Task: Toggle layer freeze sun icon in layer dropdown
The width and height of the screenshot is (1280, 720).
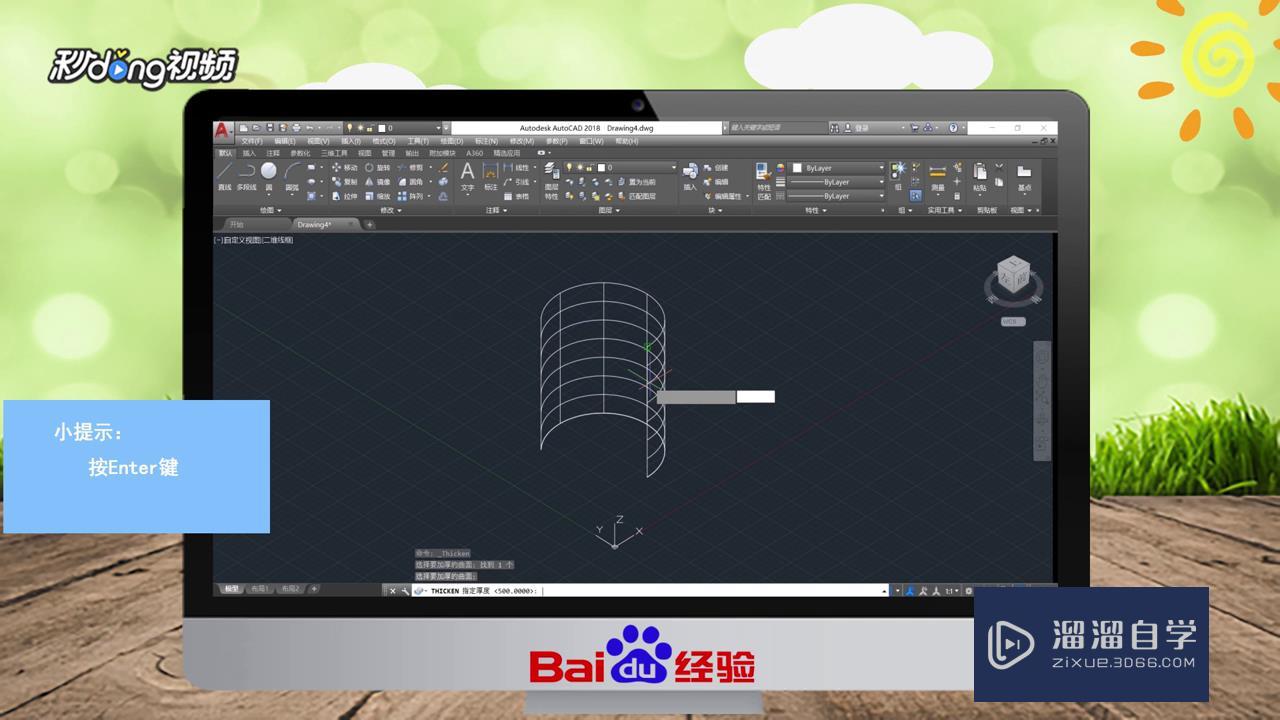Action: click(x=580, y=168)
